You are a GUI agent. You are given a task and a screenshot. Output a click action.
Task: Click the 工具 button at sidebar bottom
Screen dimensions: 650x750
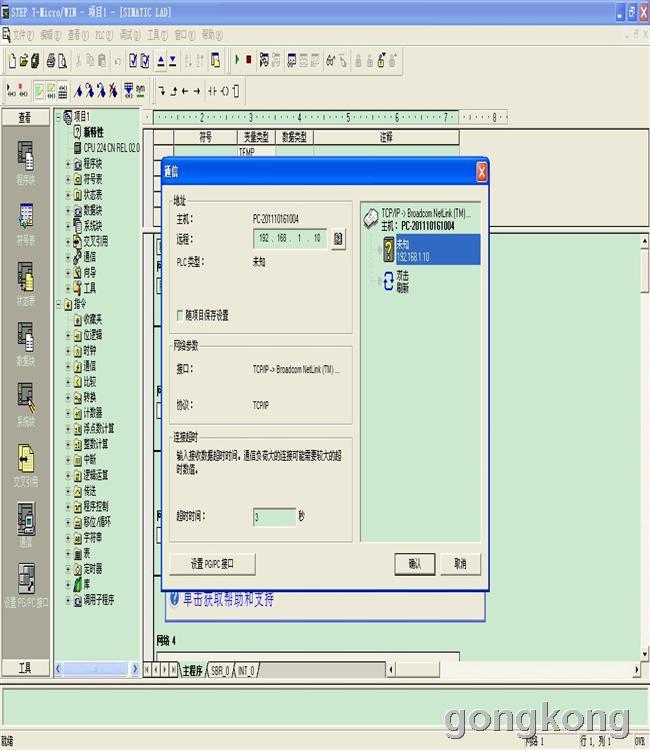(x=25, y=668)
